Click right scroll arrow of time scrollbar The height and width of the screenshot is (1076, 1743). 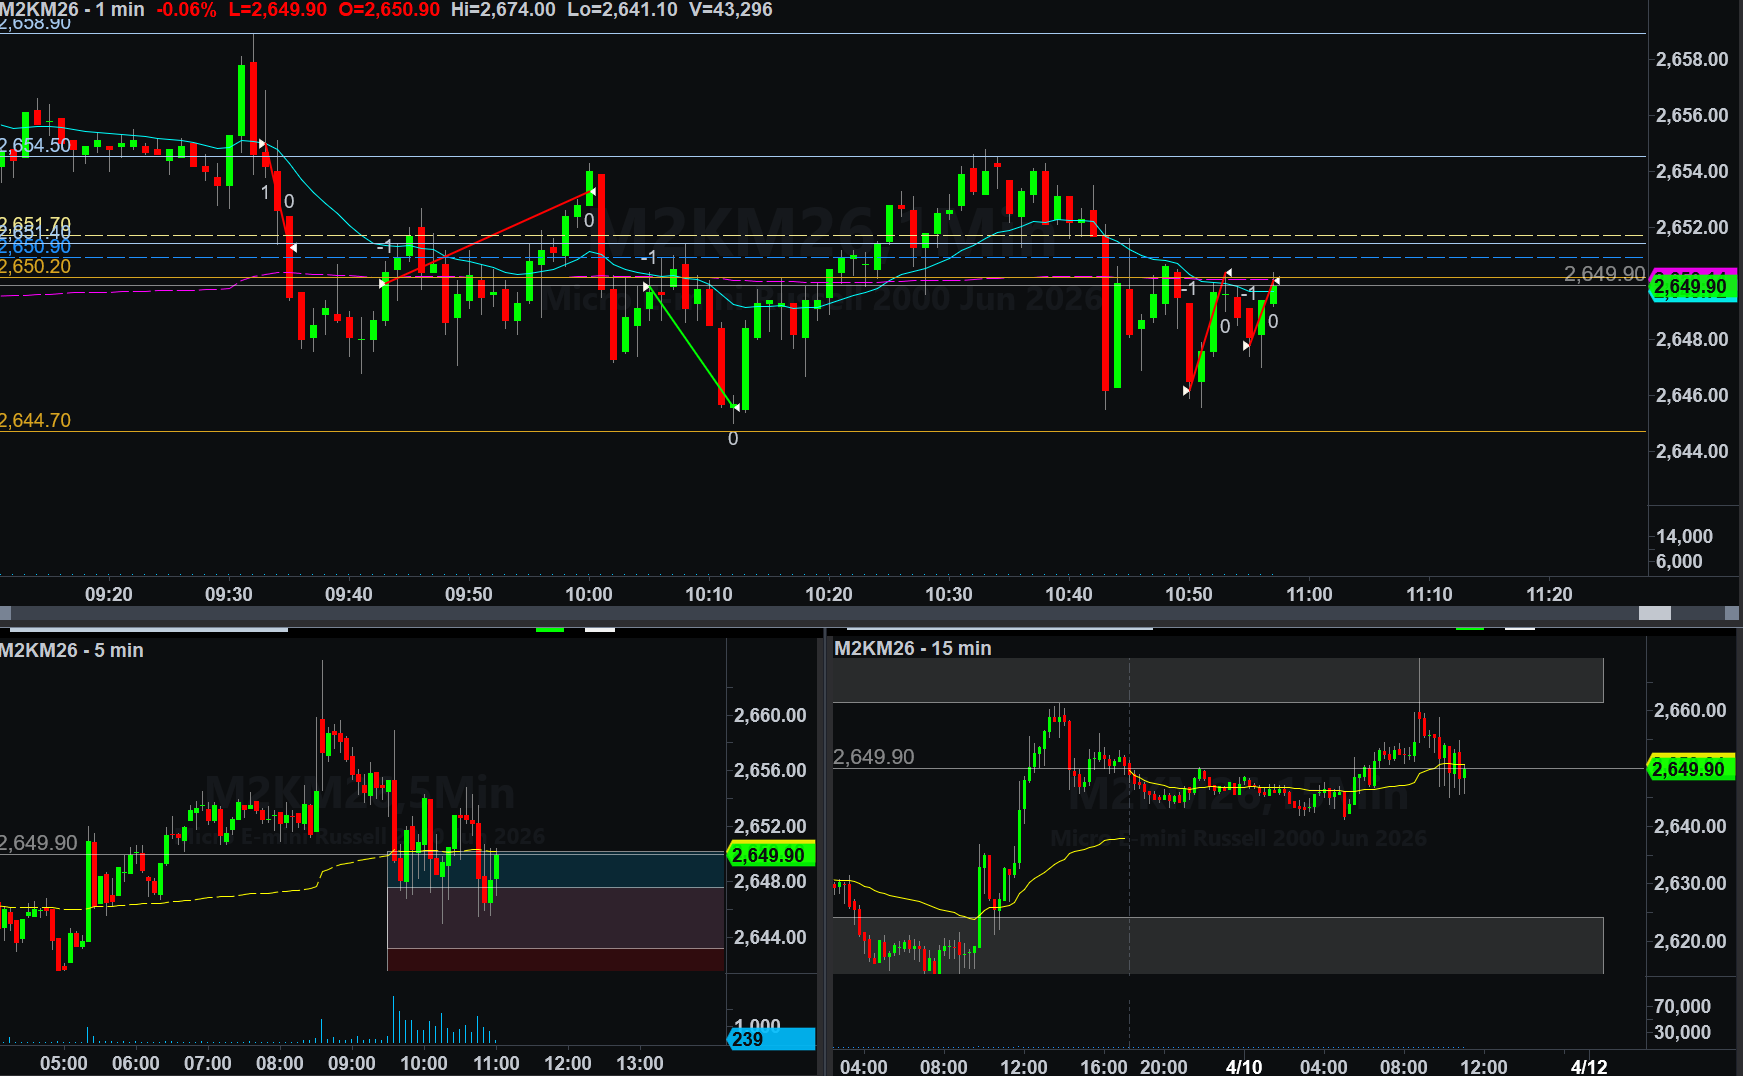click(1733, 613)
